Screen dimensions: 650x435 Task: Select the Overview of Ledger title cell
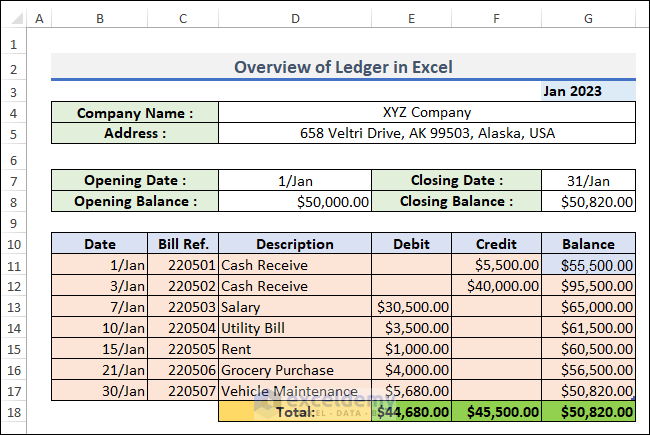[343, 66]
